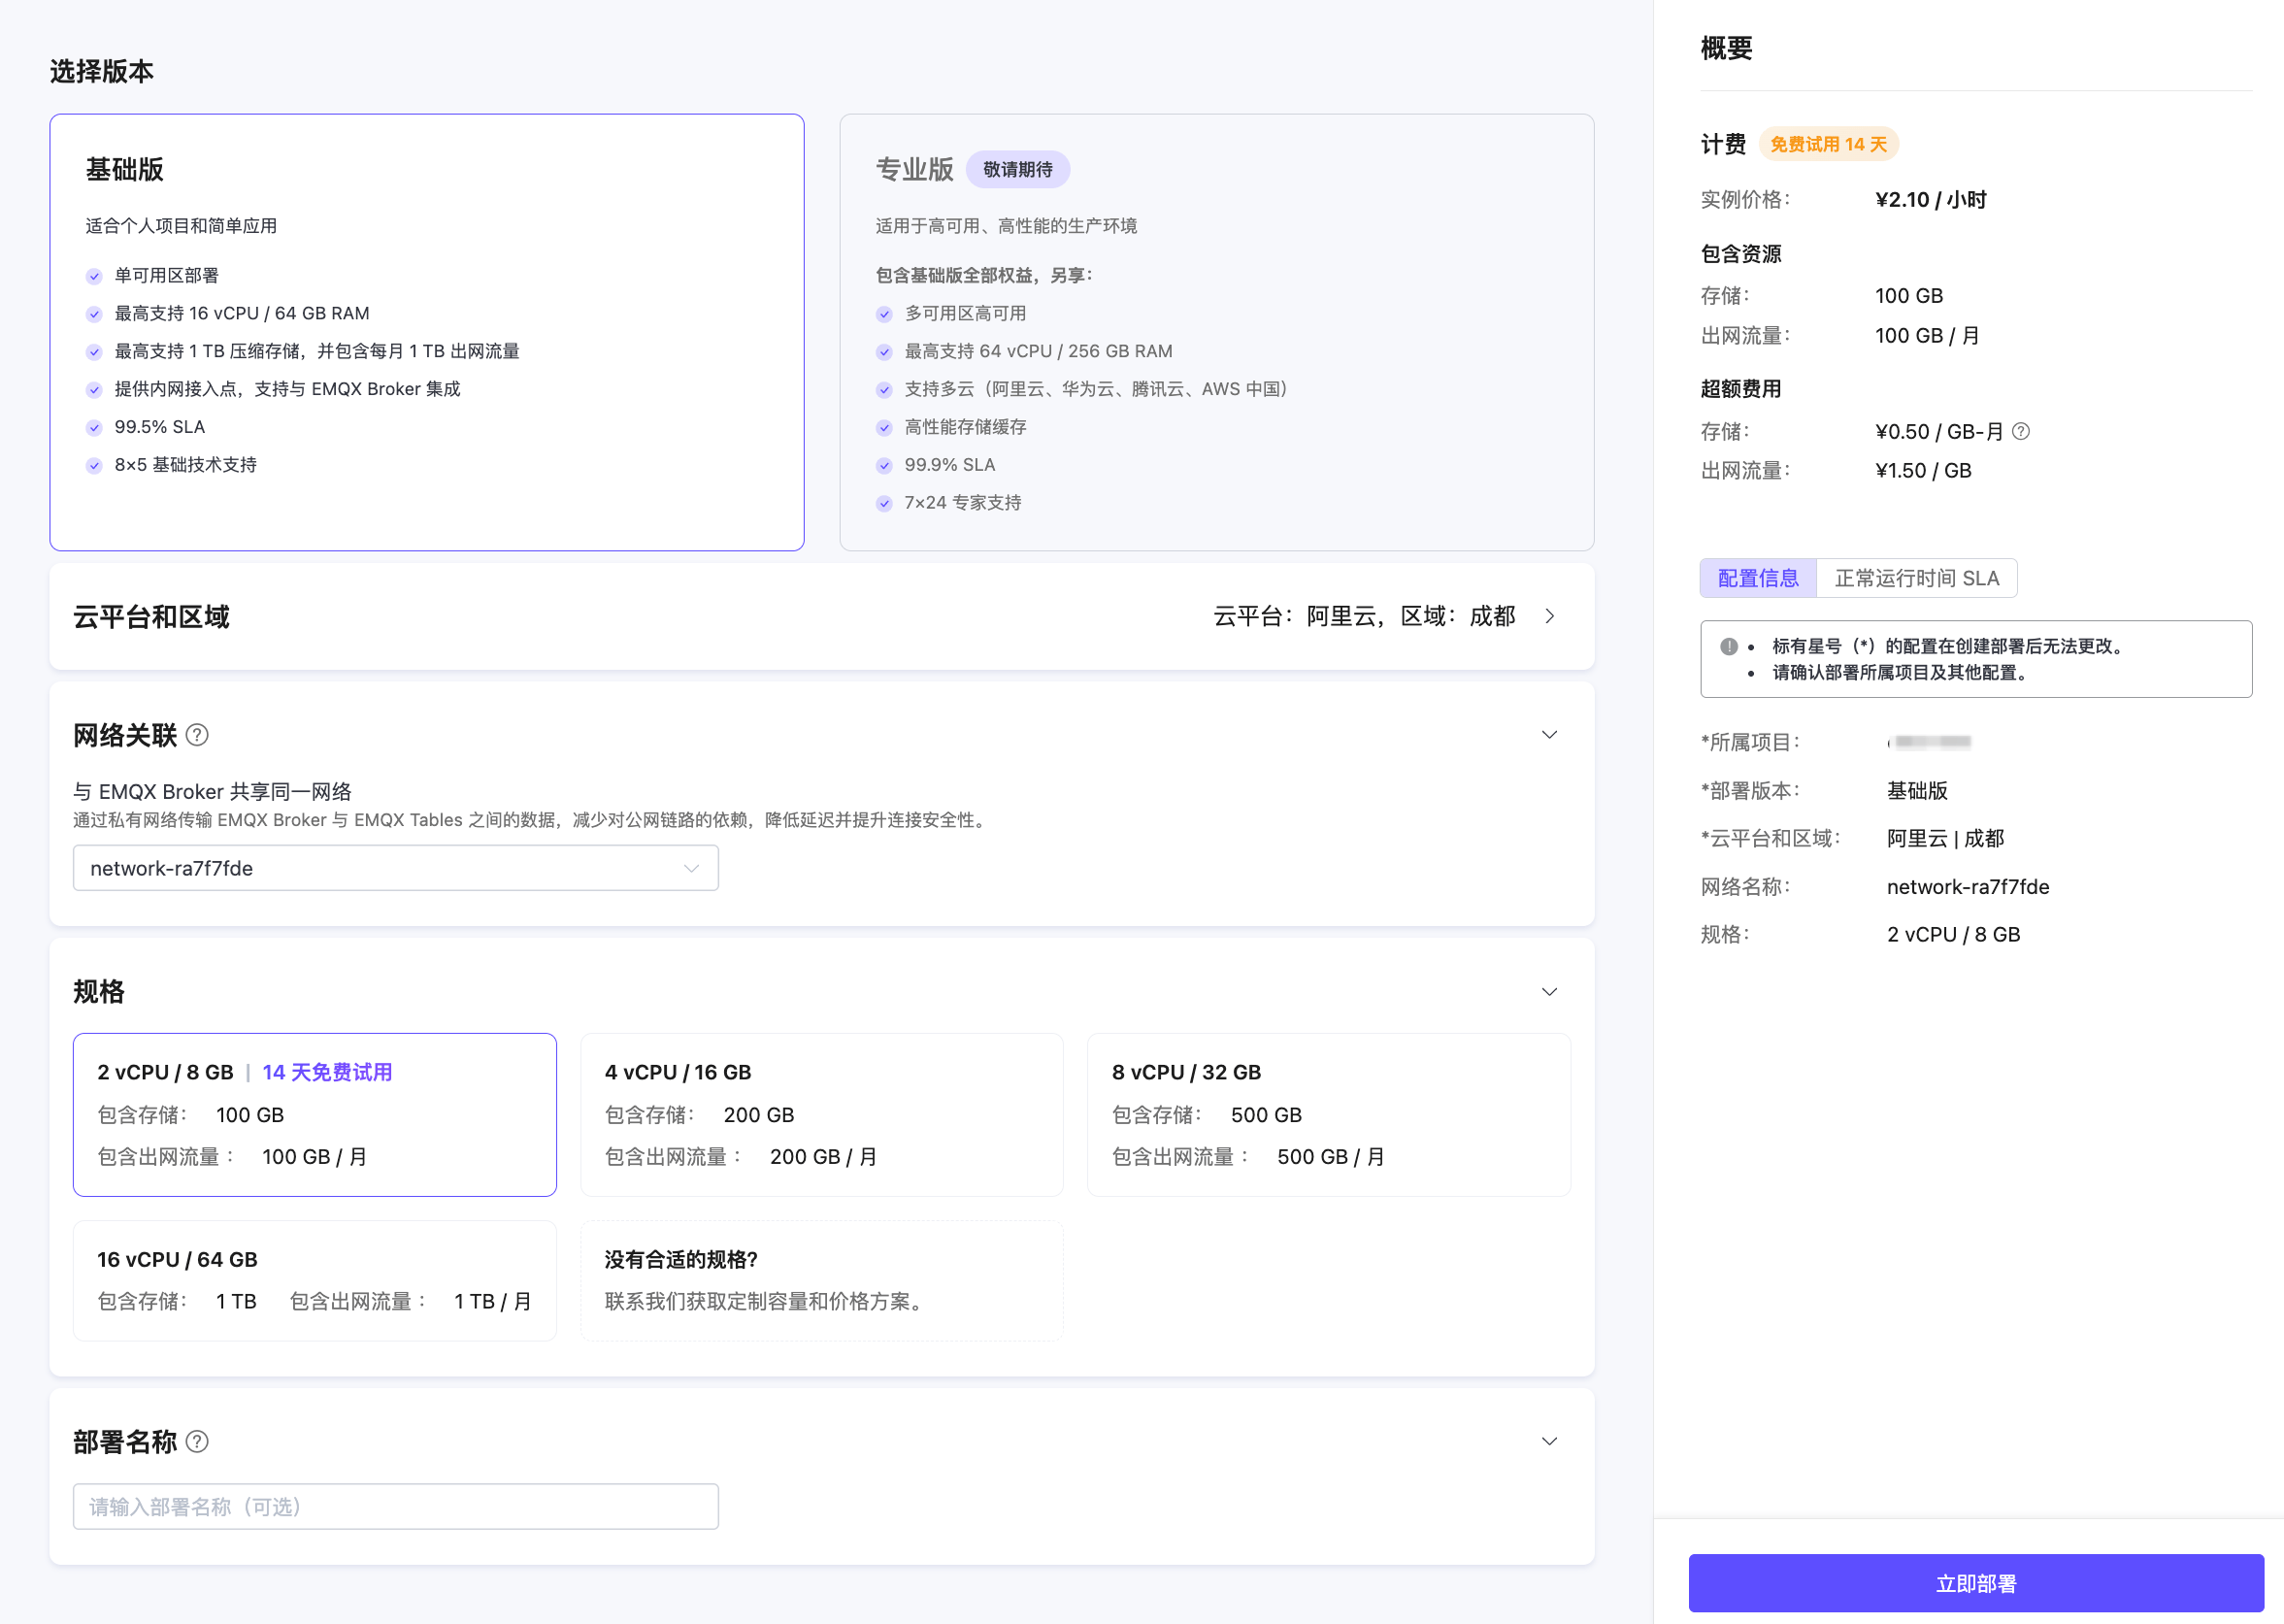Screen dimensions: 2284x1624
Task: Click check icon beside 99.5% SLA
Action: pos(94,428)
